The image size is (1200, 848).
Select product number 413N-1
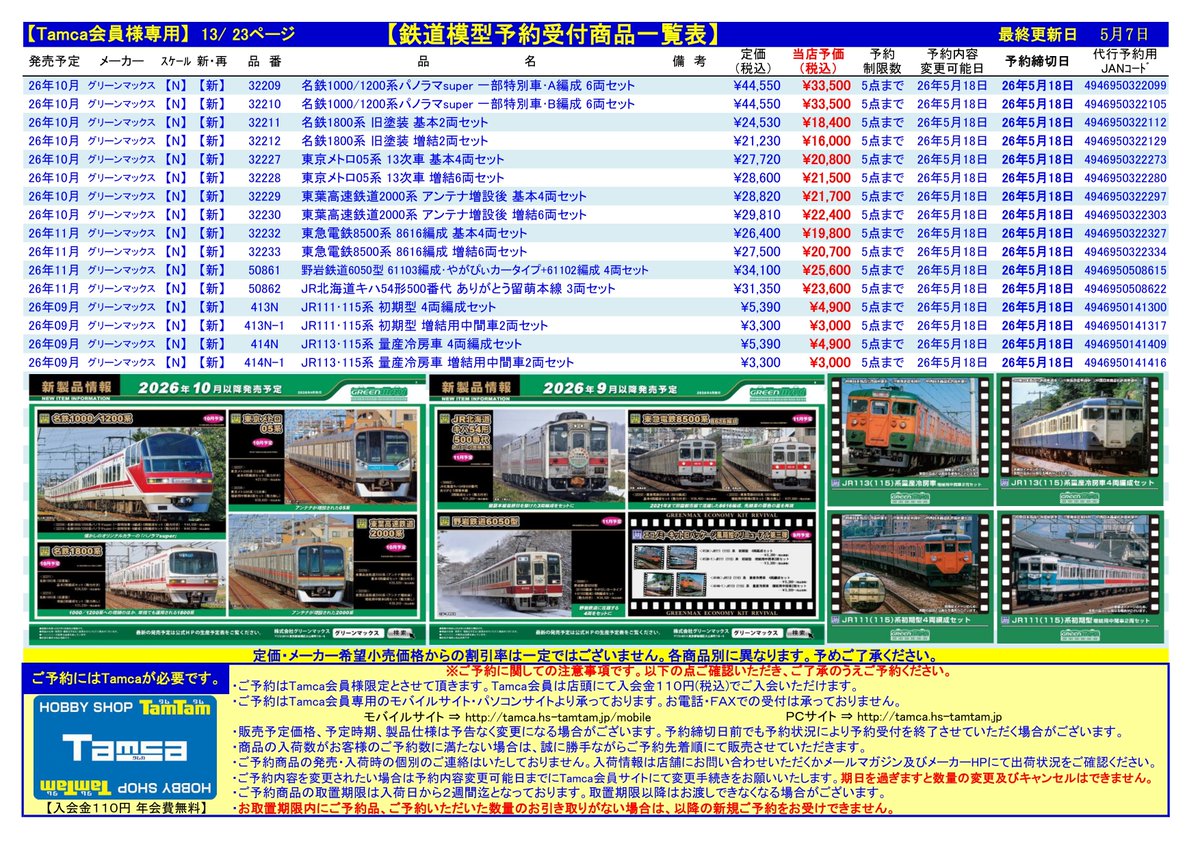coord(265,326)
